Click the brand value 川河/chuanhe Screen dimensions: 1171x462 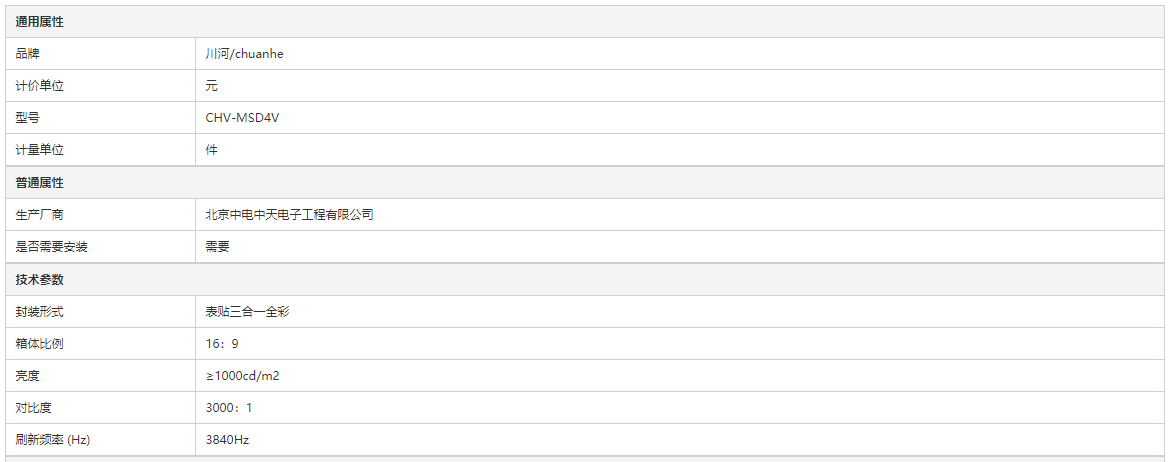point(244,54)
